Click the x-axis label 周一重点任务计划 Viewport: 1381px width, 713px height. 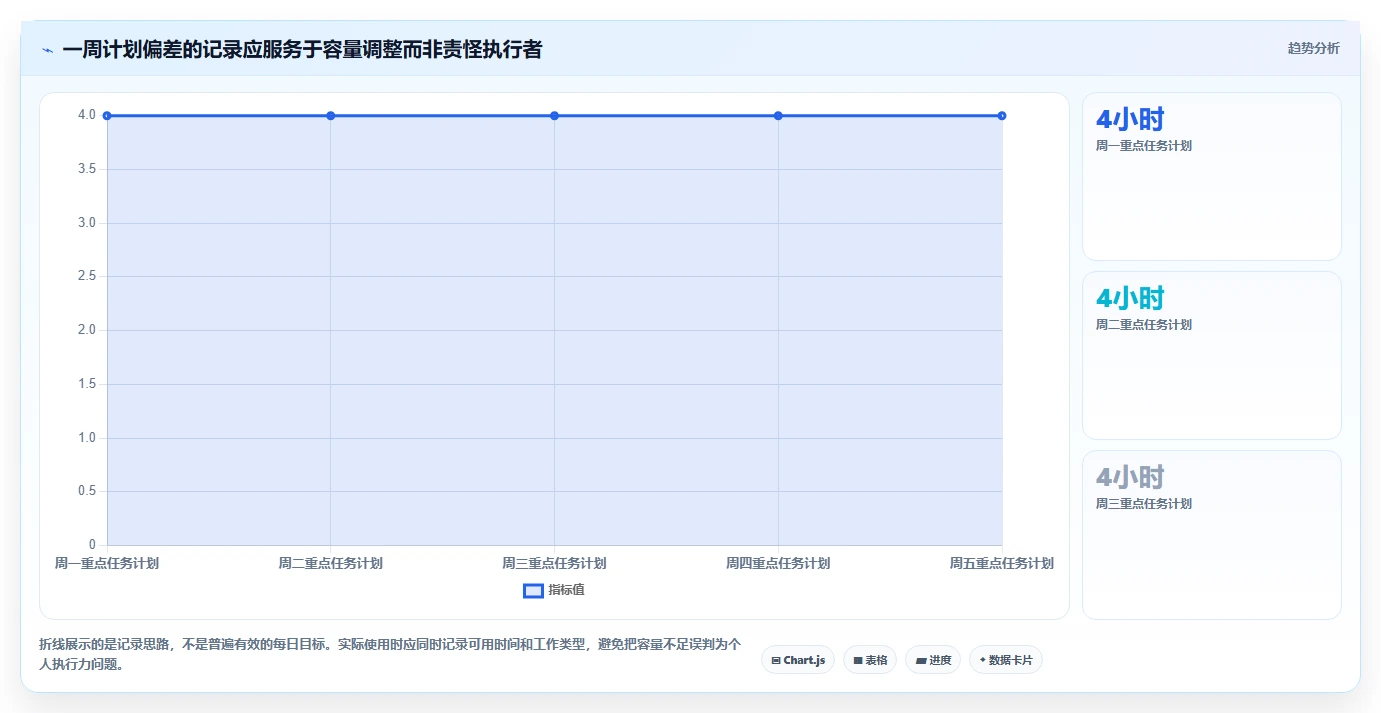[x=107, y=564]
